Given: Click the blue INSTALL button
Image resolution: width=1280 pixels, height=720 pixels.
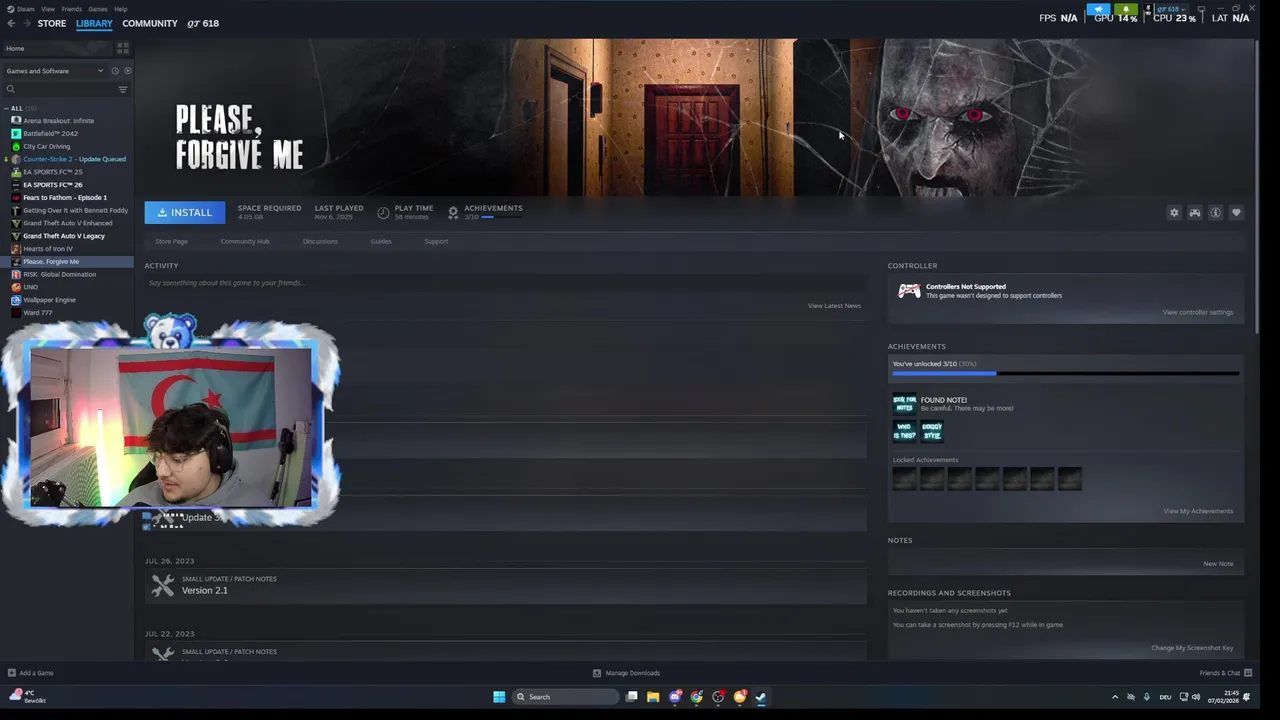Looking at the screenshot, I should (185, 212).
